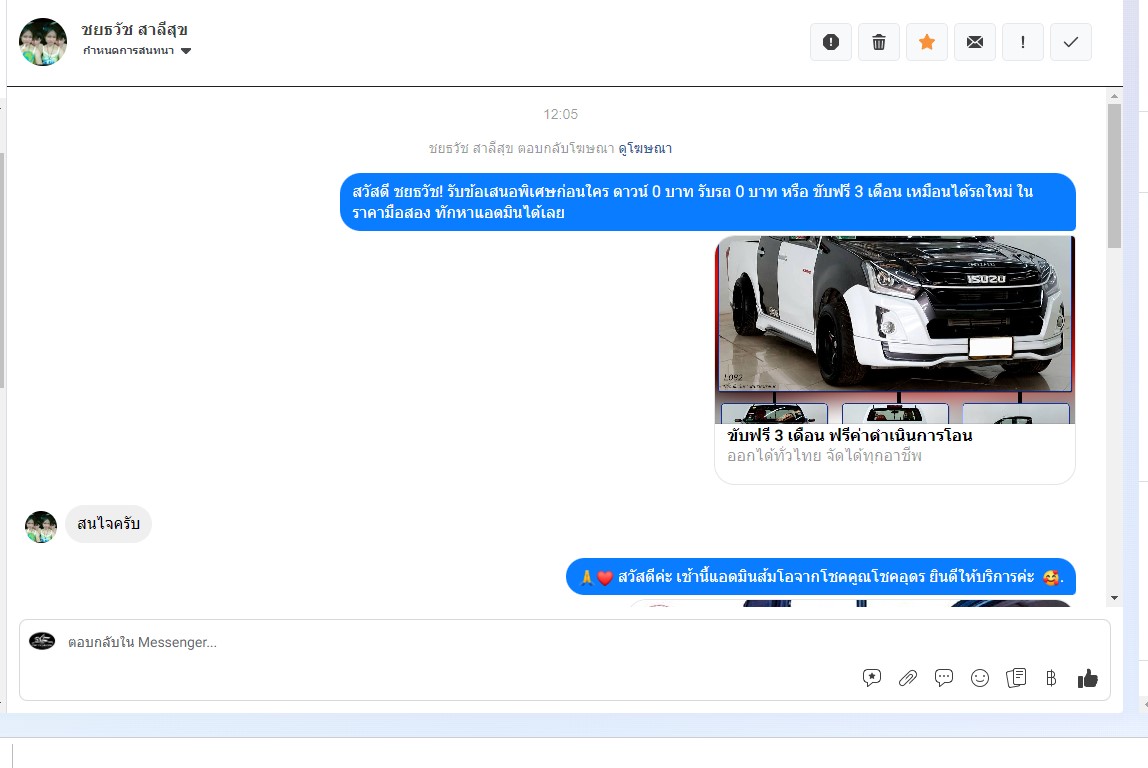Click the ขับฟรี 3 เดือน ad title
Screen dimensions: 1148x768
pos(849,436)
